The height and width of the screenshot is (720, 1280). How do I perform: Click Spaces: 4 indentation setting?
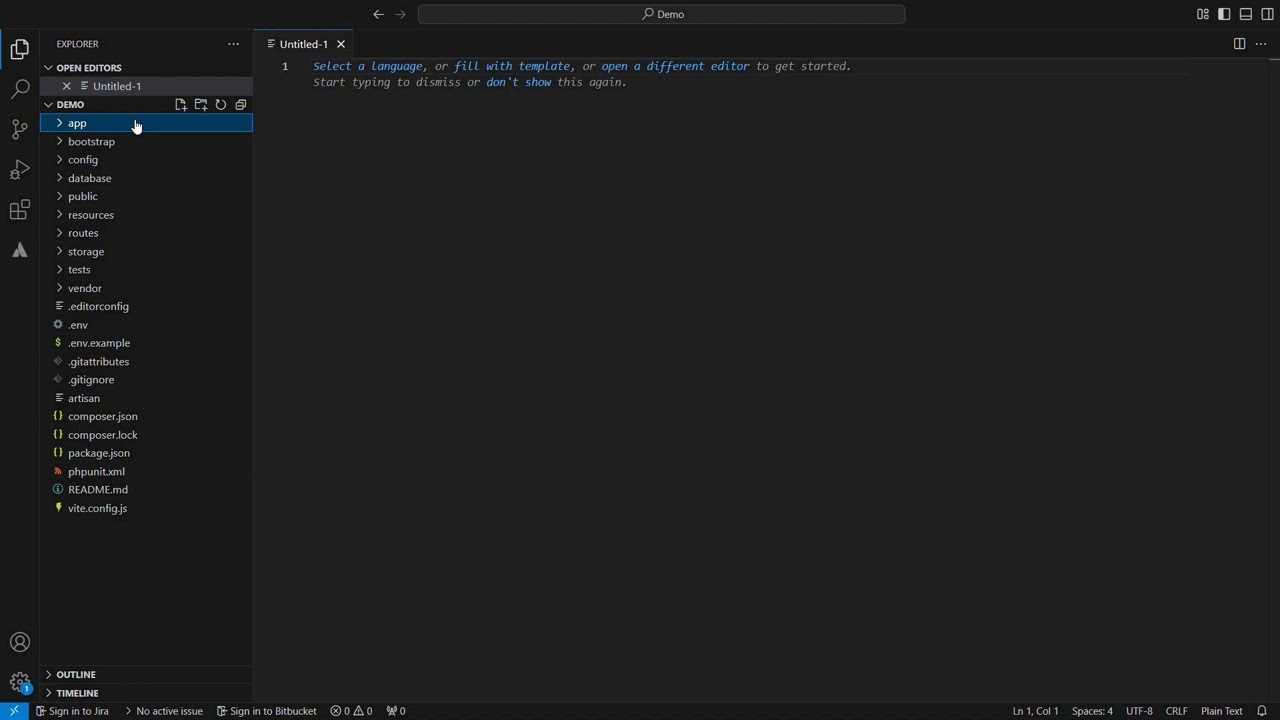click(x=1092, y=711)
